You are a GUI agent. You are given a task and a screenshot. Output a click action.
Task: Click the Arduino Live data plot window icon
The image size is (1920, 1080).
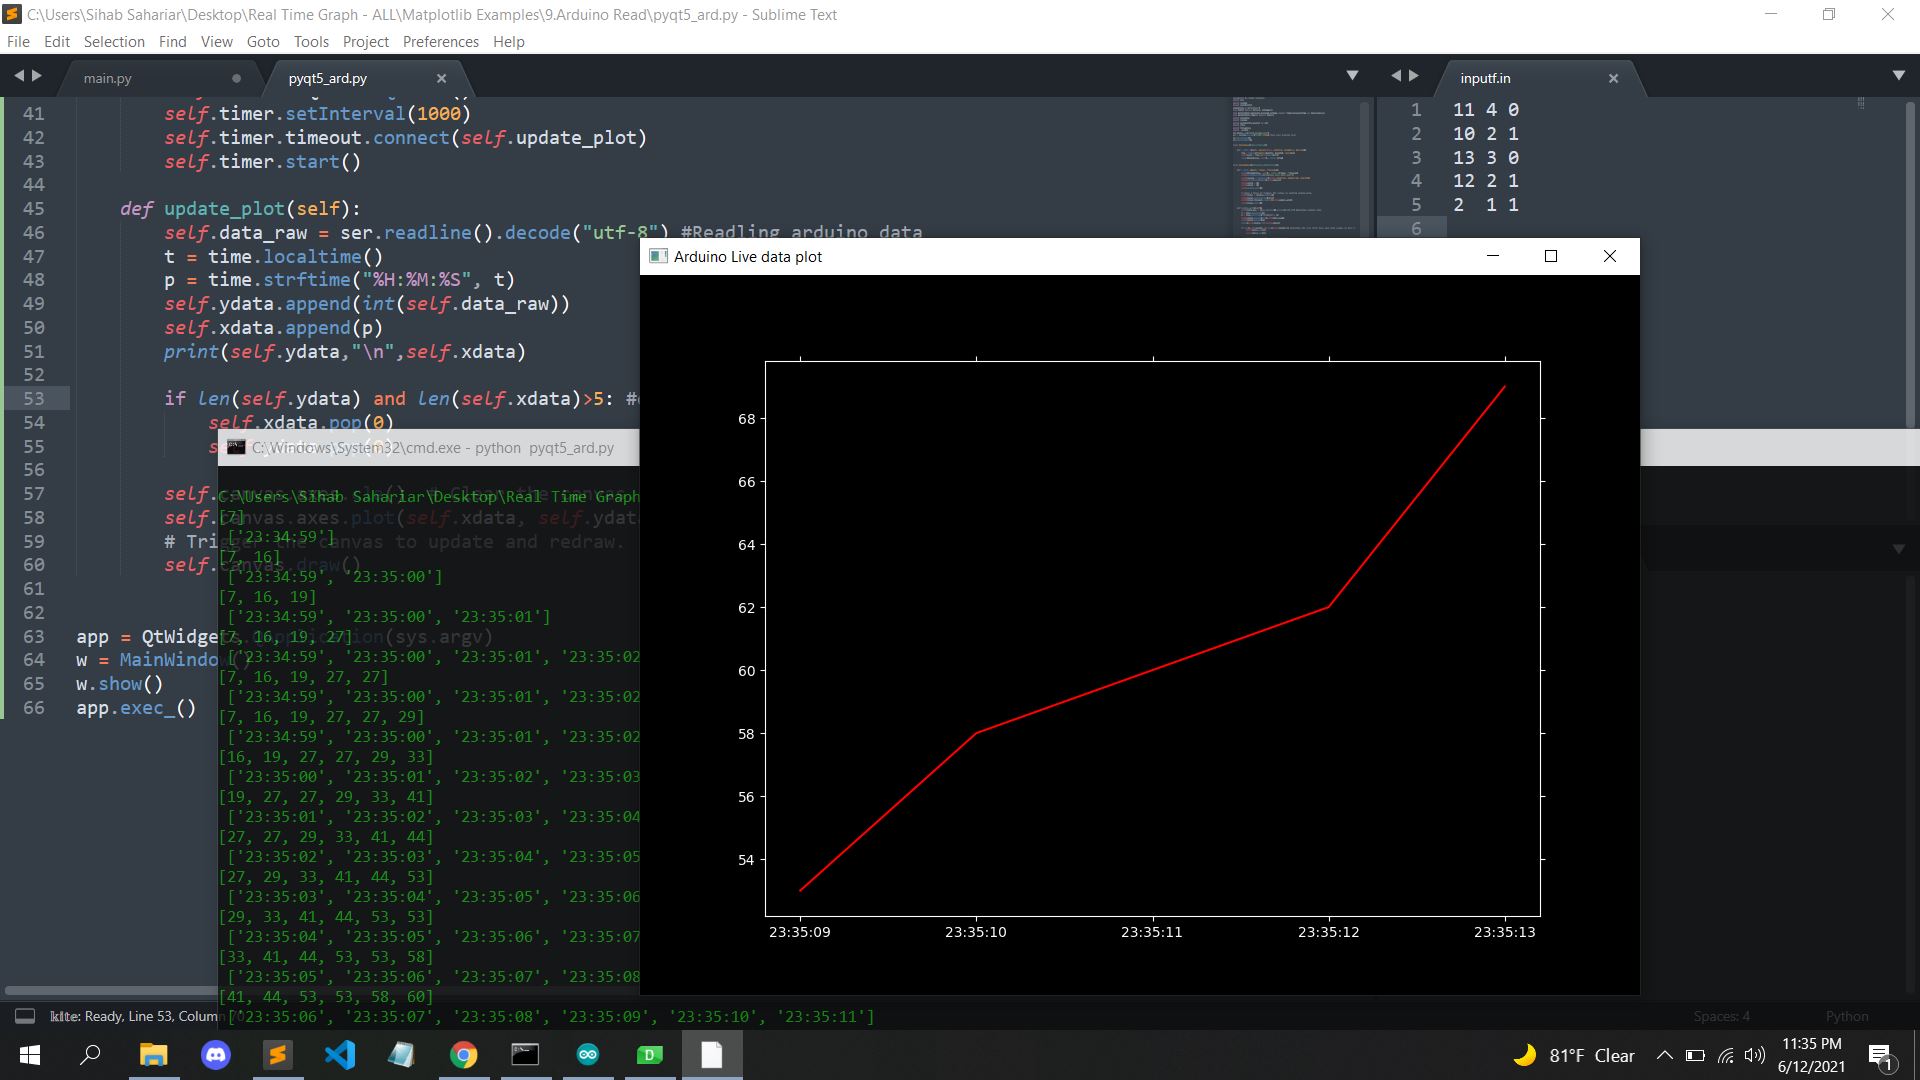[658, 256]
